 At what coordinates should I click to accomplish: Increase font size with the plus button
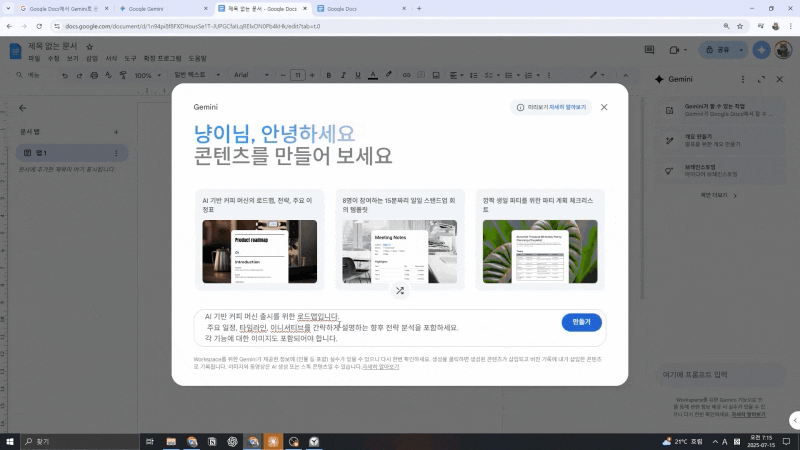click(x=312, y=76)
